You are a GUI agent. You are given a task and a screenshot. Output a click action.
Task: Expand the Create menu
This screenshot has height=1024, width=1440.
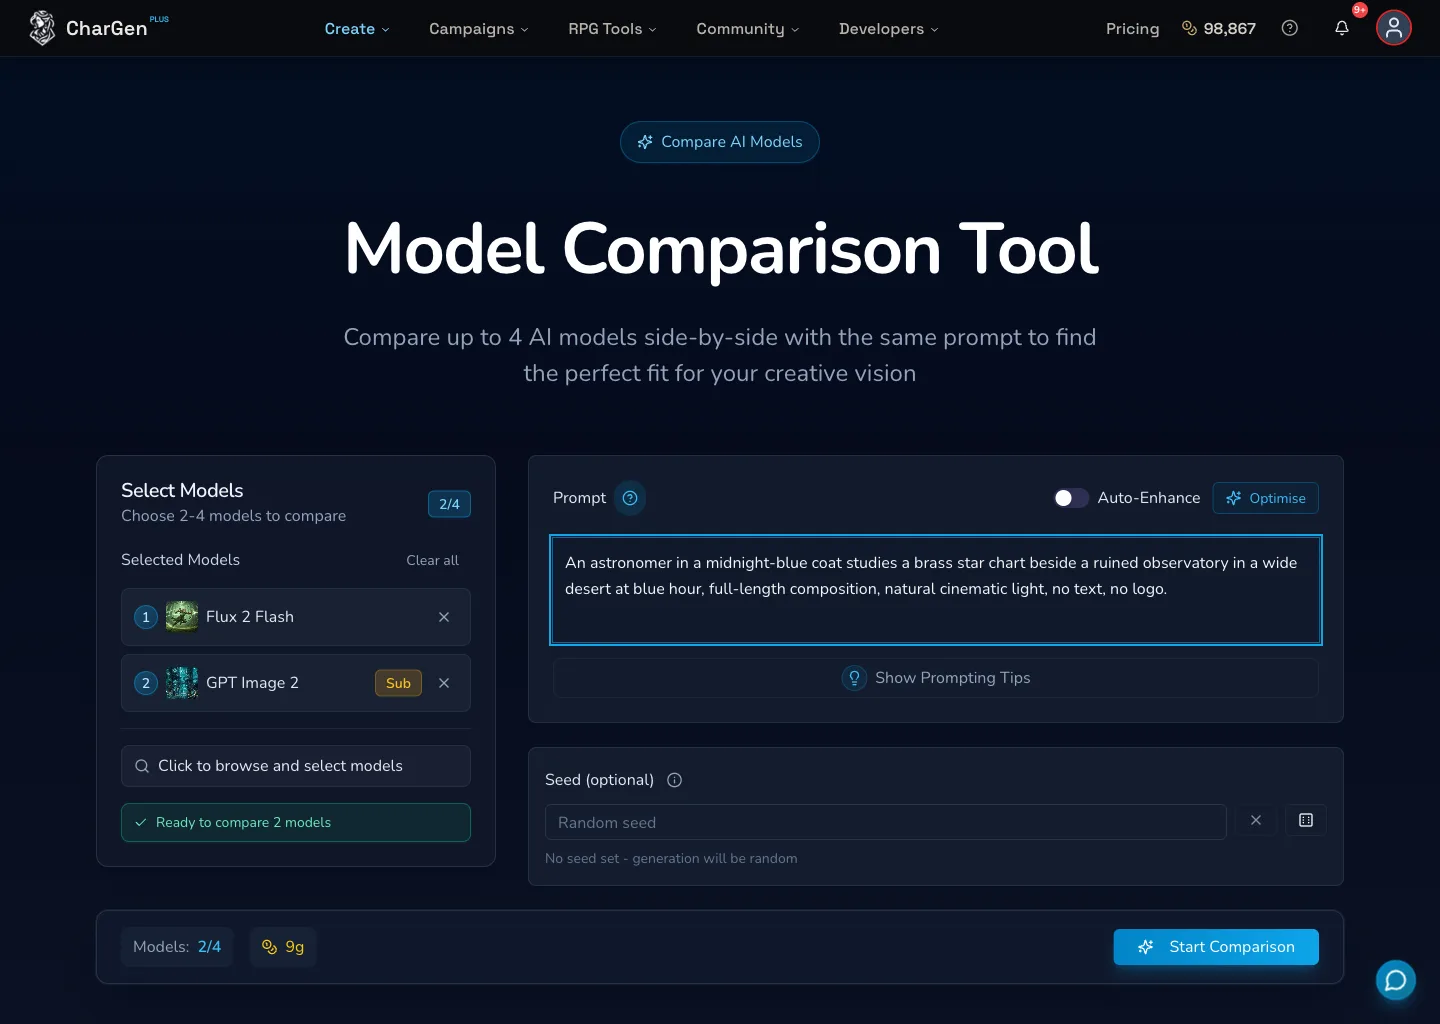coord(357,29)
